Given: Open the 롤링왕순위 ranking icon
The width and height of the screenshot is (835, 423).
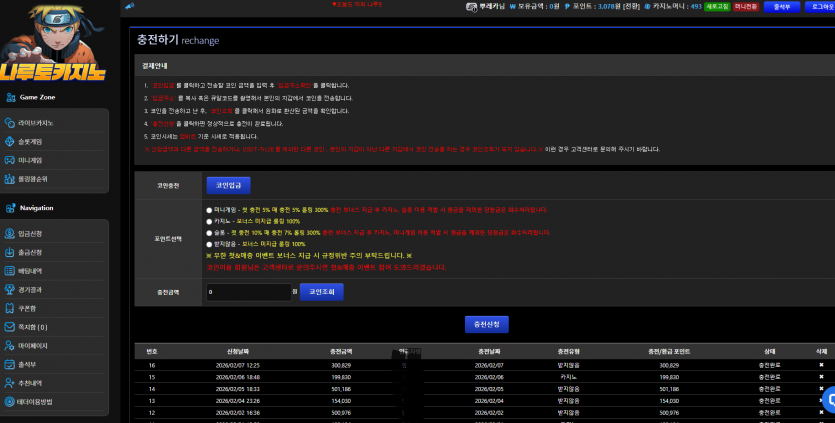Looking at the screenshot, I should [9, 179].
